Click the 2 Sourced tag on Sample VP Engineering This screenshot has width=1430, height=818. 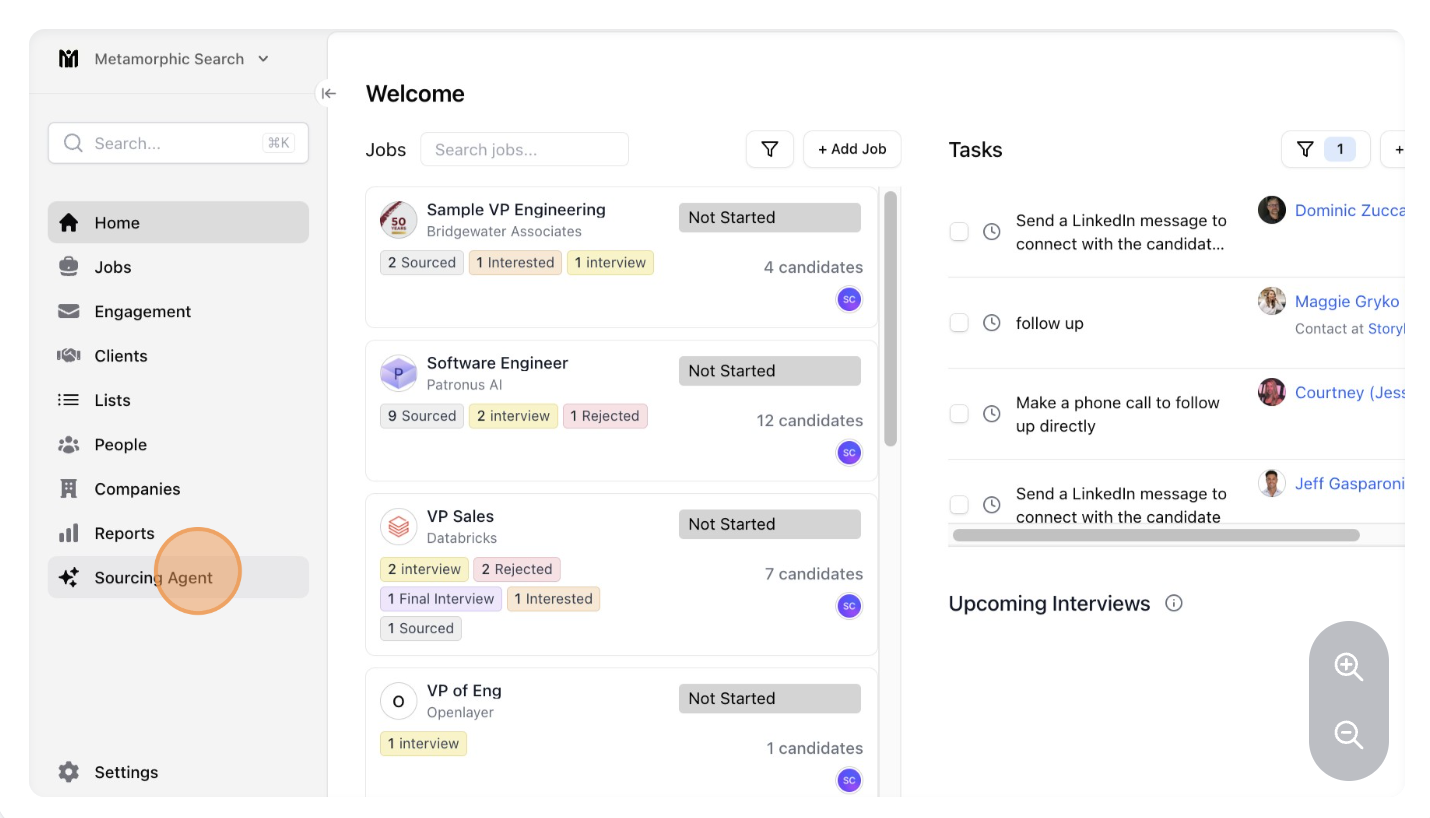[x=421, y=262]
